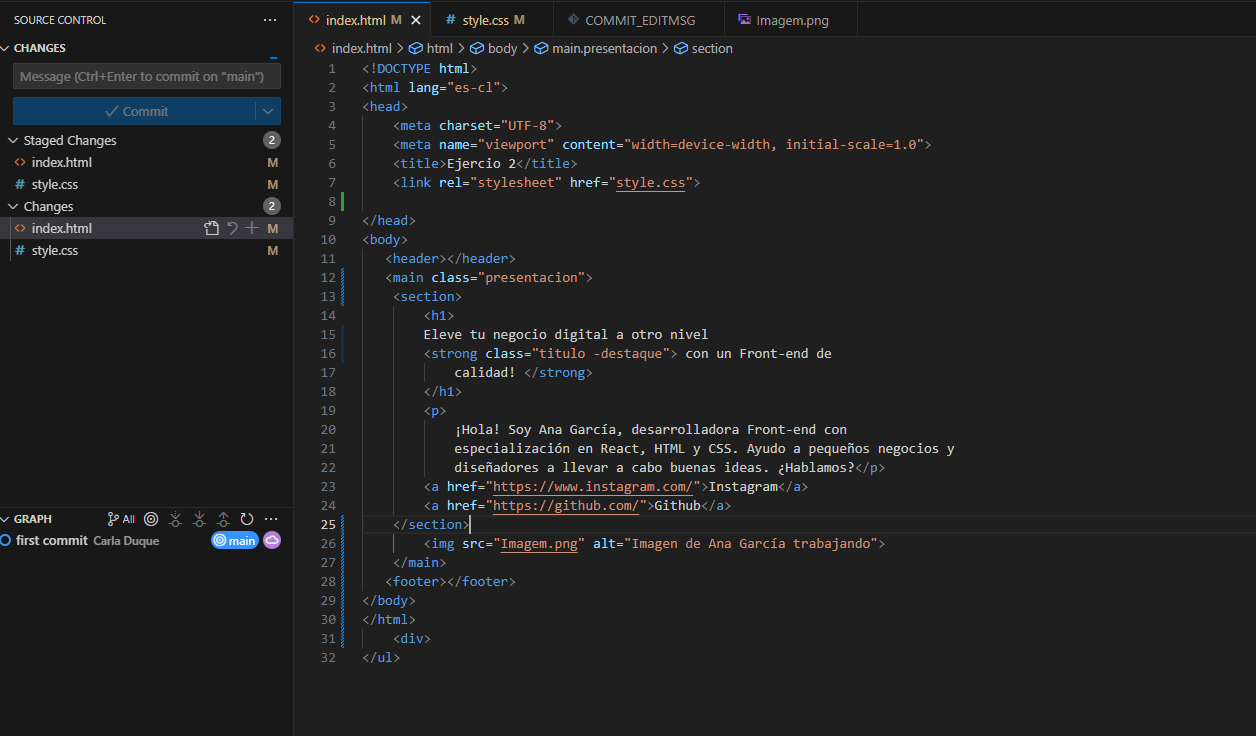Click the SOURCE CONTROL panel title

[x=60, y=20]
